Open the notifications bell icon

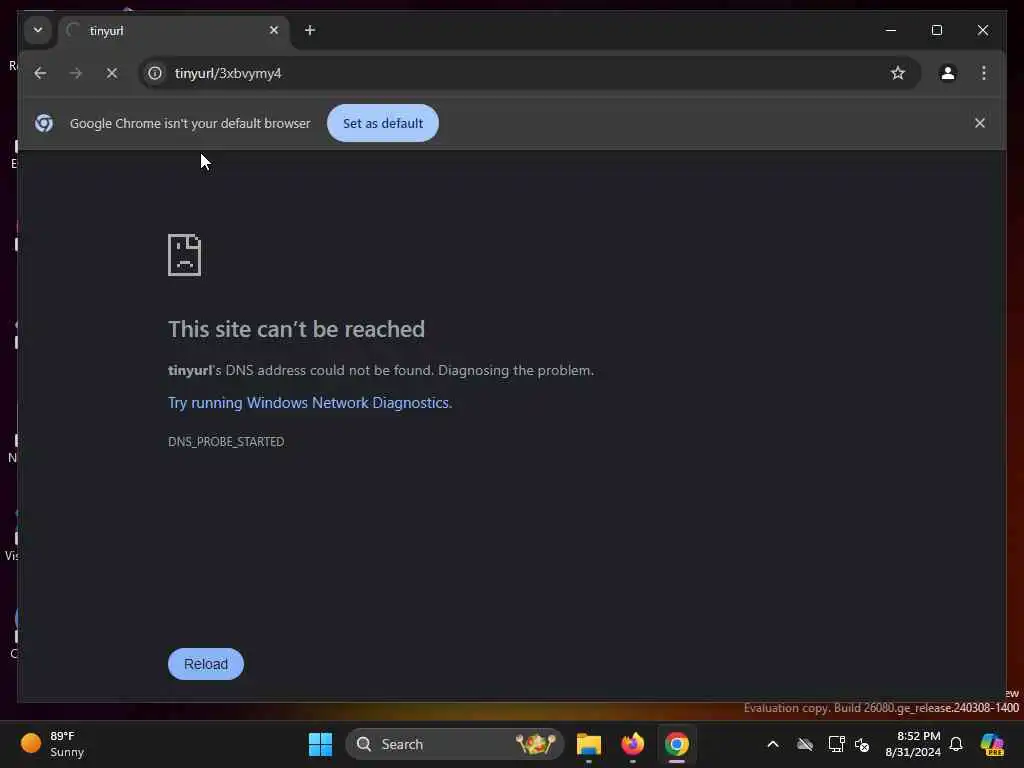956,744
